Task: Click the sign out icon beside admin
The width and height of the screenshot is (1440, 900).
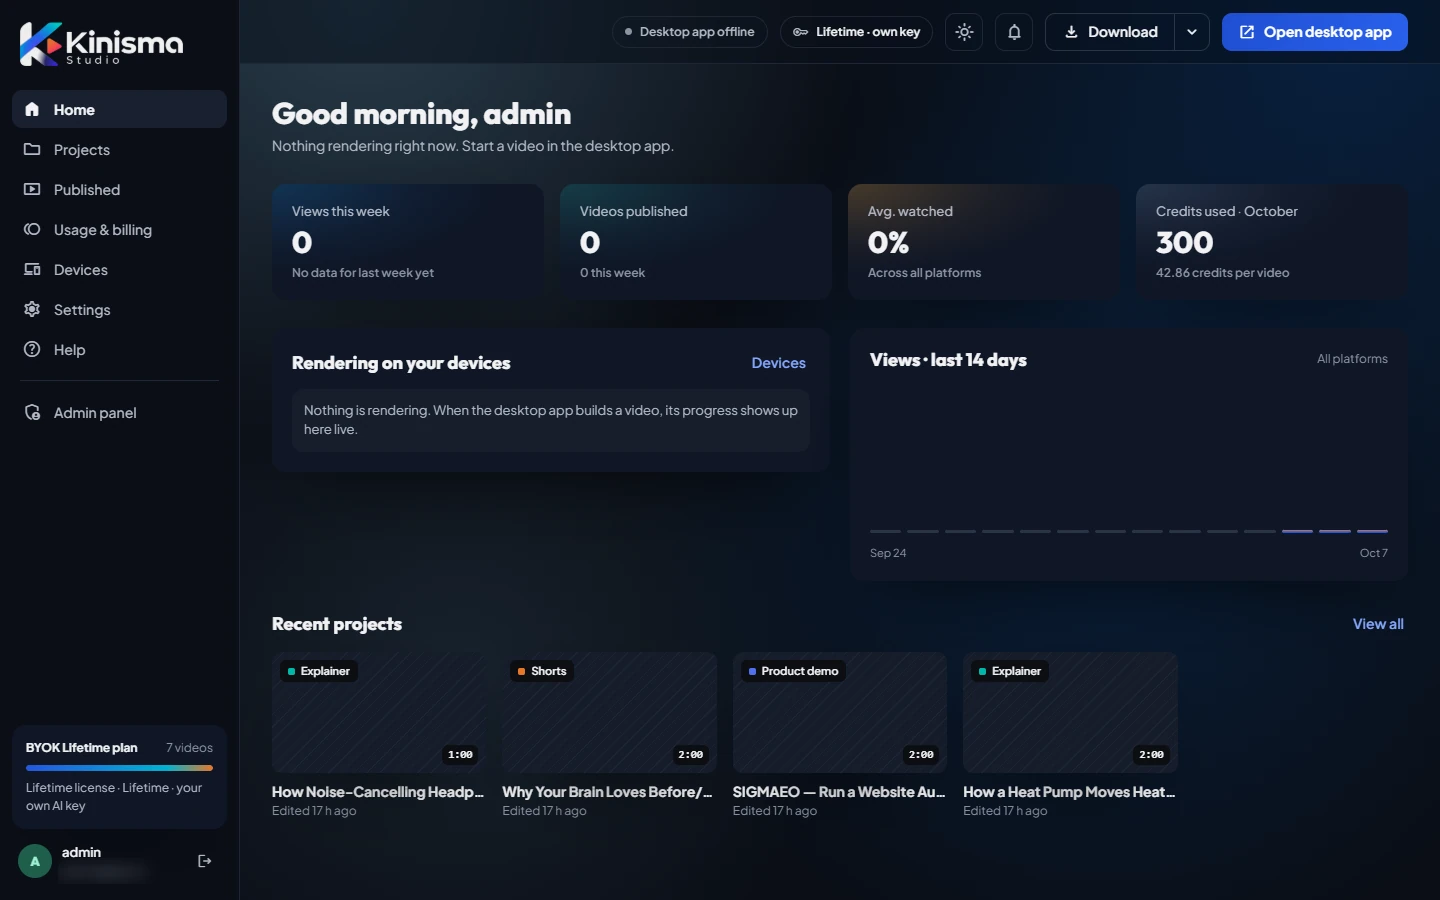Action: pos(205,861)
